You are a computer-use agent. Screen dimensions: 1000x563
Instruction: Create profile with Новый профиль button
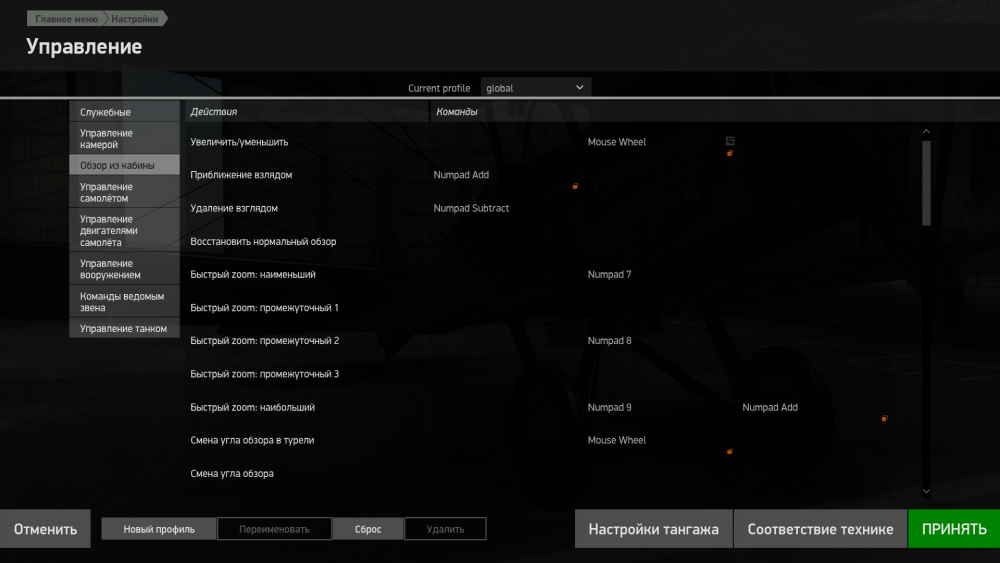click(159, 529)
